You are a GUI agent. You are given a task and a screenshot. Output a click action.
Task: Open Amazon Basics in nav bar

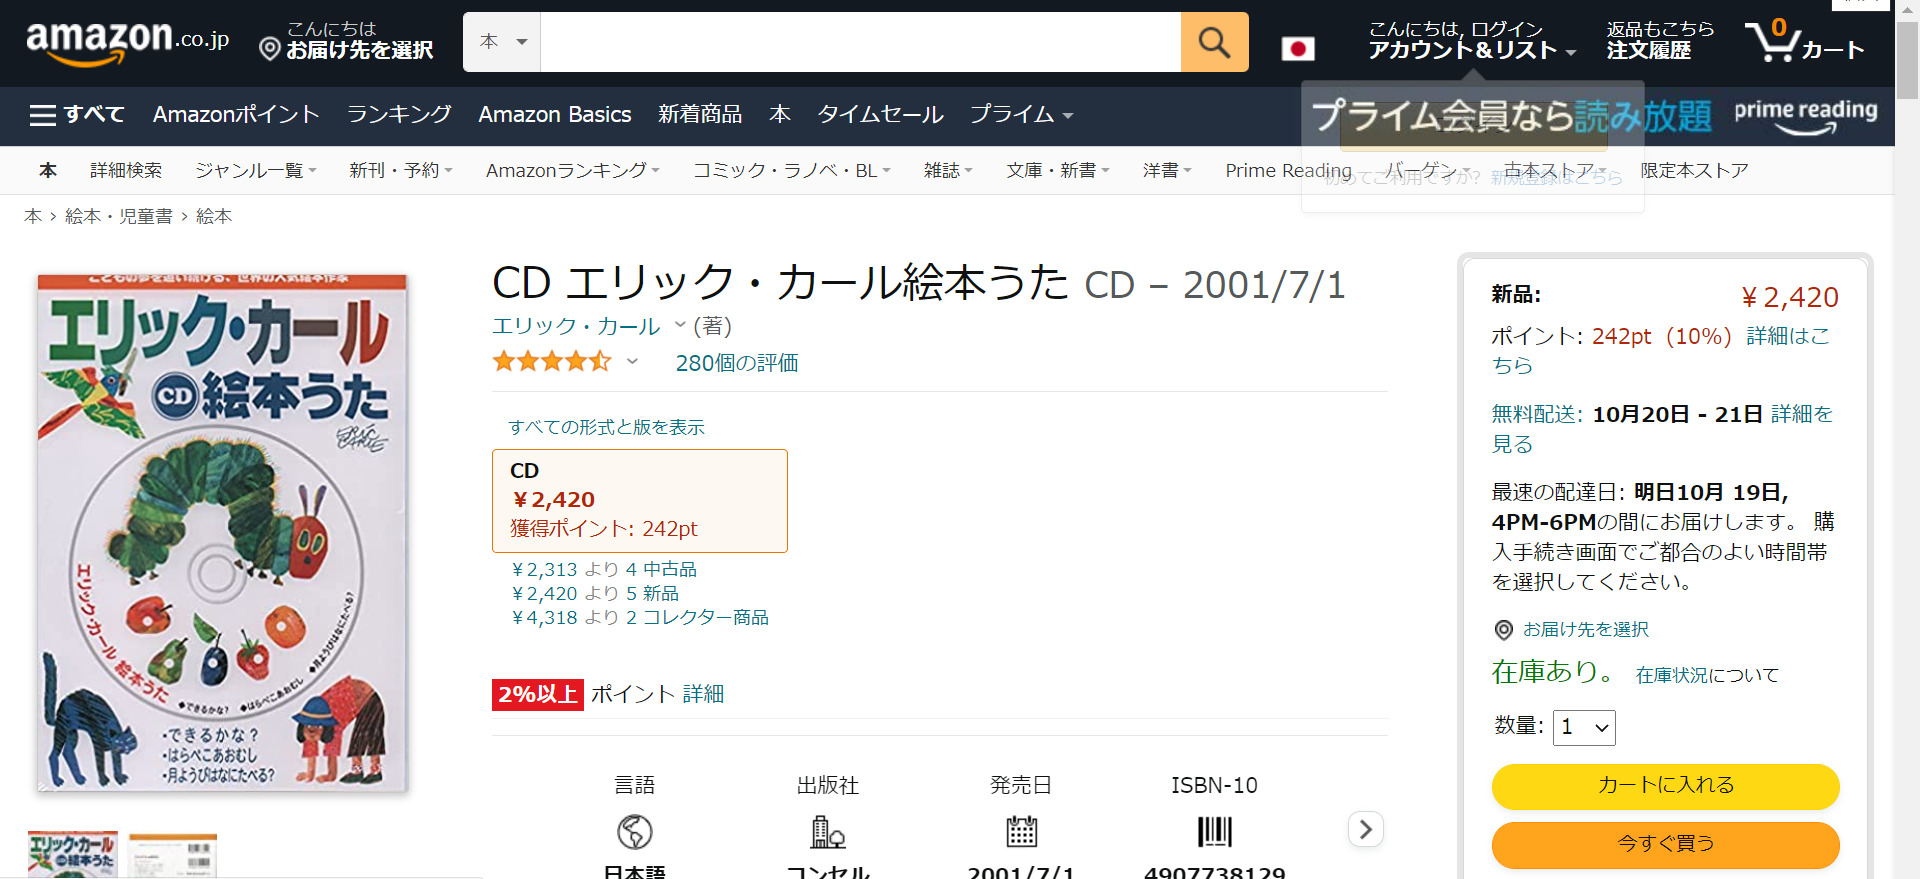click(555, 115)
